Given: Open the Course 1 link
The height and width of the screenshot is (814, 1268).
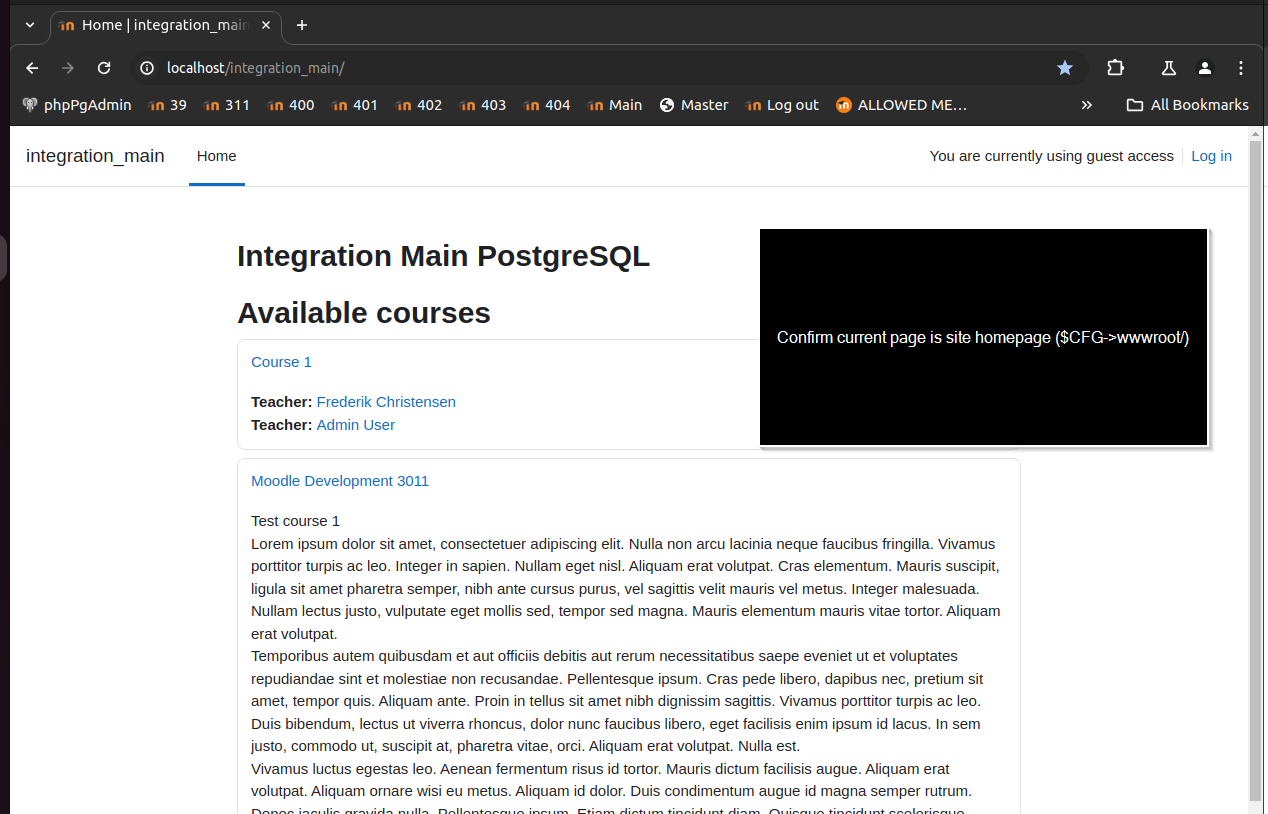Looking at the screenshot, I should click(281, 362).
